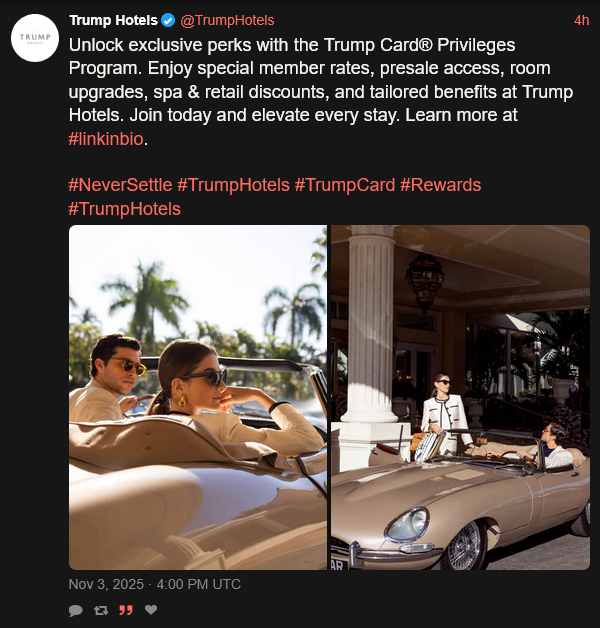
Task: Retweet the Trump Hotels post
Action: click(x=100, y=609)
